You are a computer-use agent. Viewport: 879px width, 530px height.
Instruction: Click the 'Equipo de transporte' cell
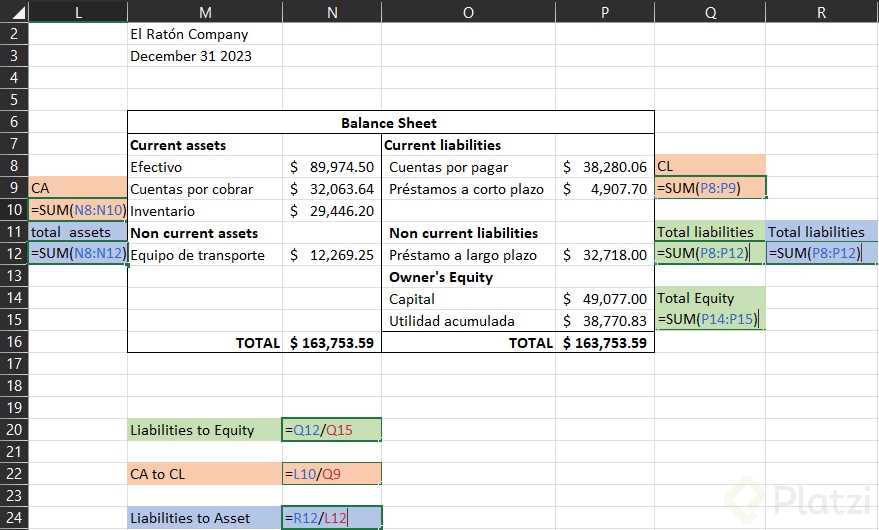pos(205,255)
